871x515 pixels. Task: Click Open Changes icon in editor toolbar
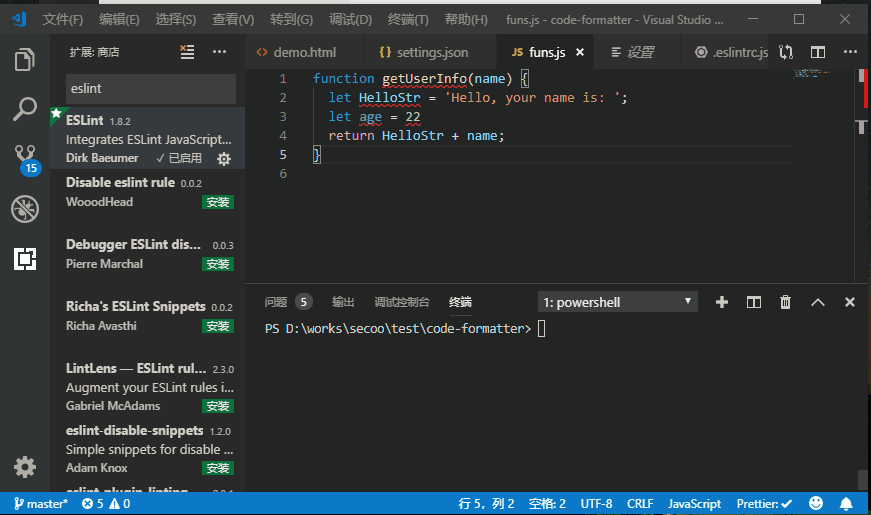point(785,52)
